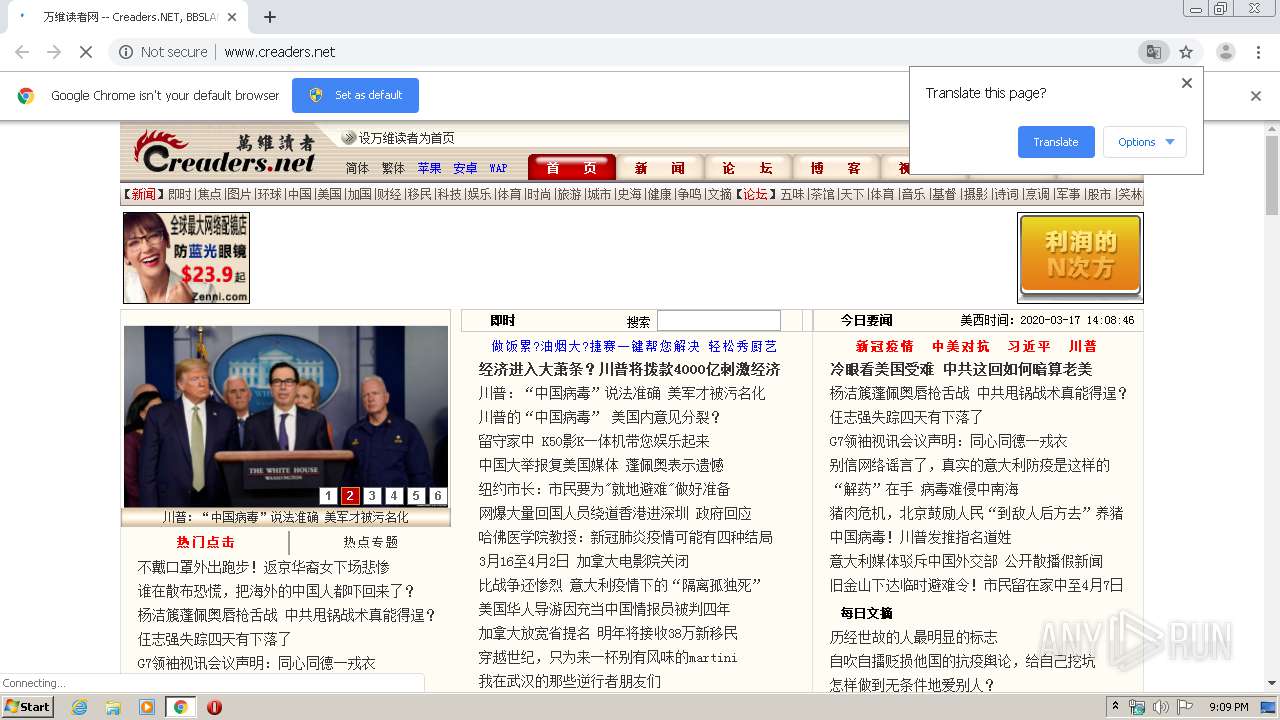Click the 习近平 topic link
The height and width of the screenshot is (720, 1280).
[1029, 346]
